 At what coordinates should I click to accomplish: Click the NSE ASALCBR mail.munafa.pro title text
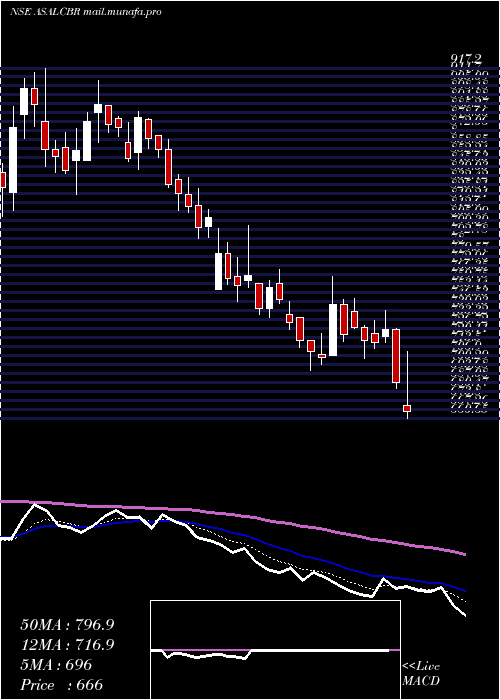click(x=85, y=12)
